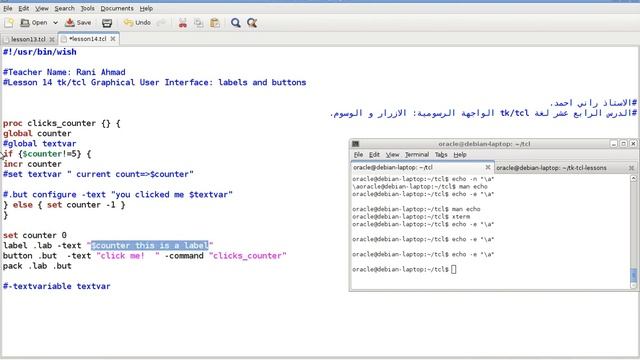The height and width of the screenshot is (360, 640).
Task: Close the lesson14.tcl tab
Action: 113,39
